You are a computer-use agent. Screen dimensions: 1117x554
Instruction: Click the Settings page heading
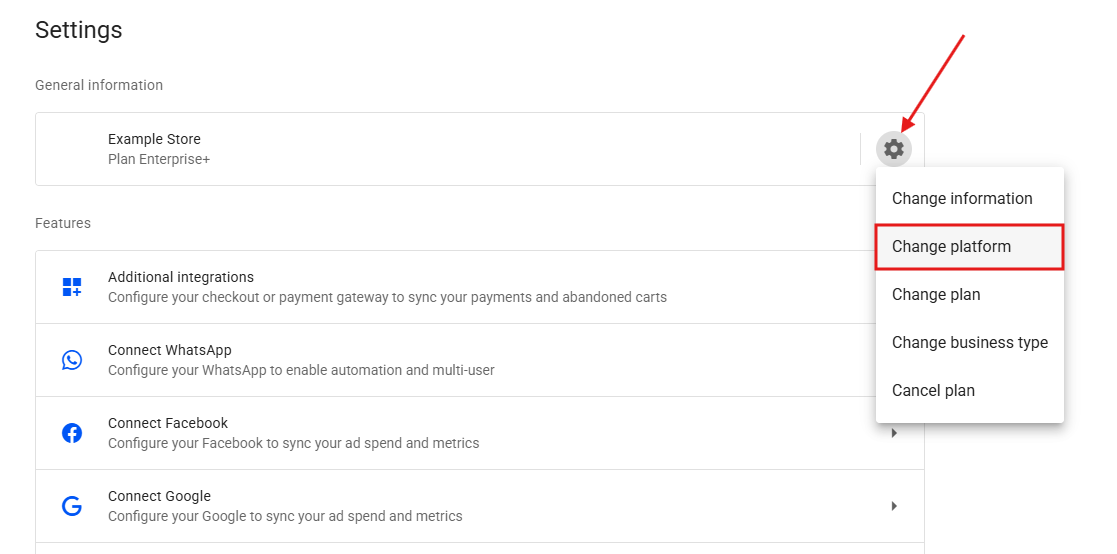[79, 30]
